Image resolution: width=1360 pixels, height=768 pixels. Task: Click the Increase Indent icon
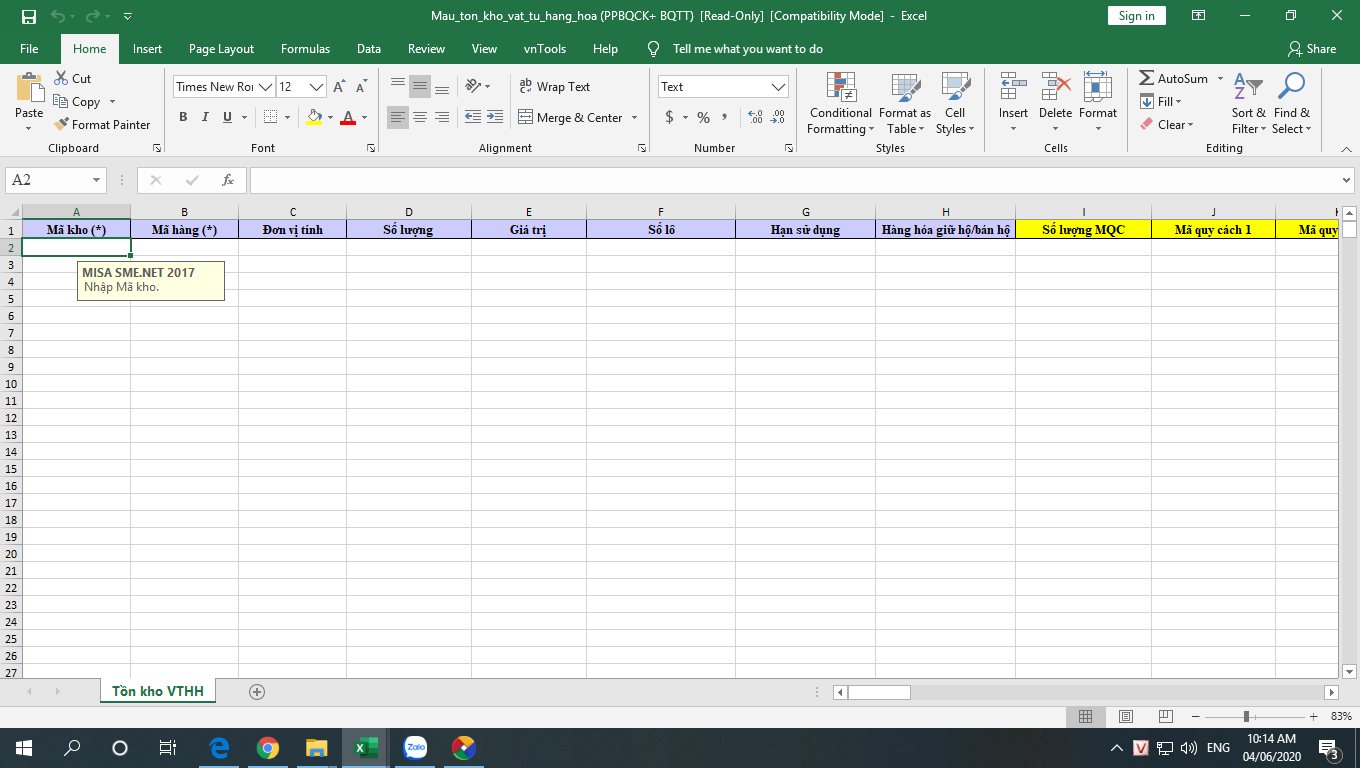[x=496, y=118]
